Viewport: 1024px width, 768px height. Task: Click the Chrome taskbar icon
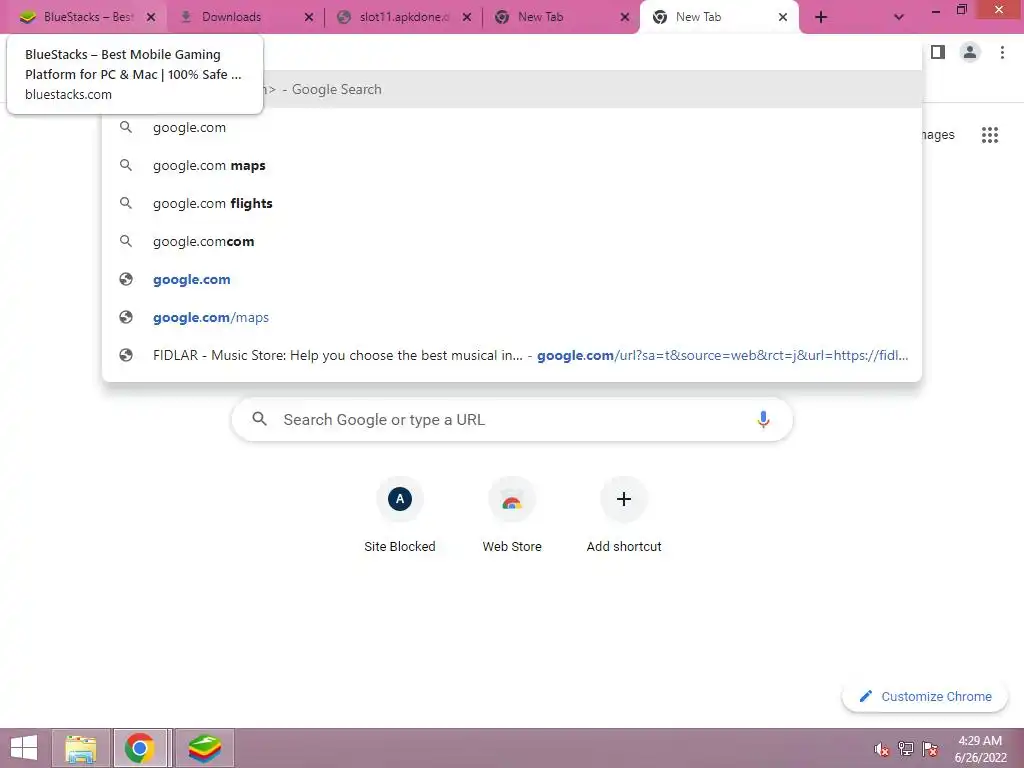[x=140, y=748]
